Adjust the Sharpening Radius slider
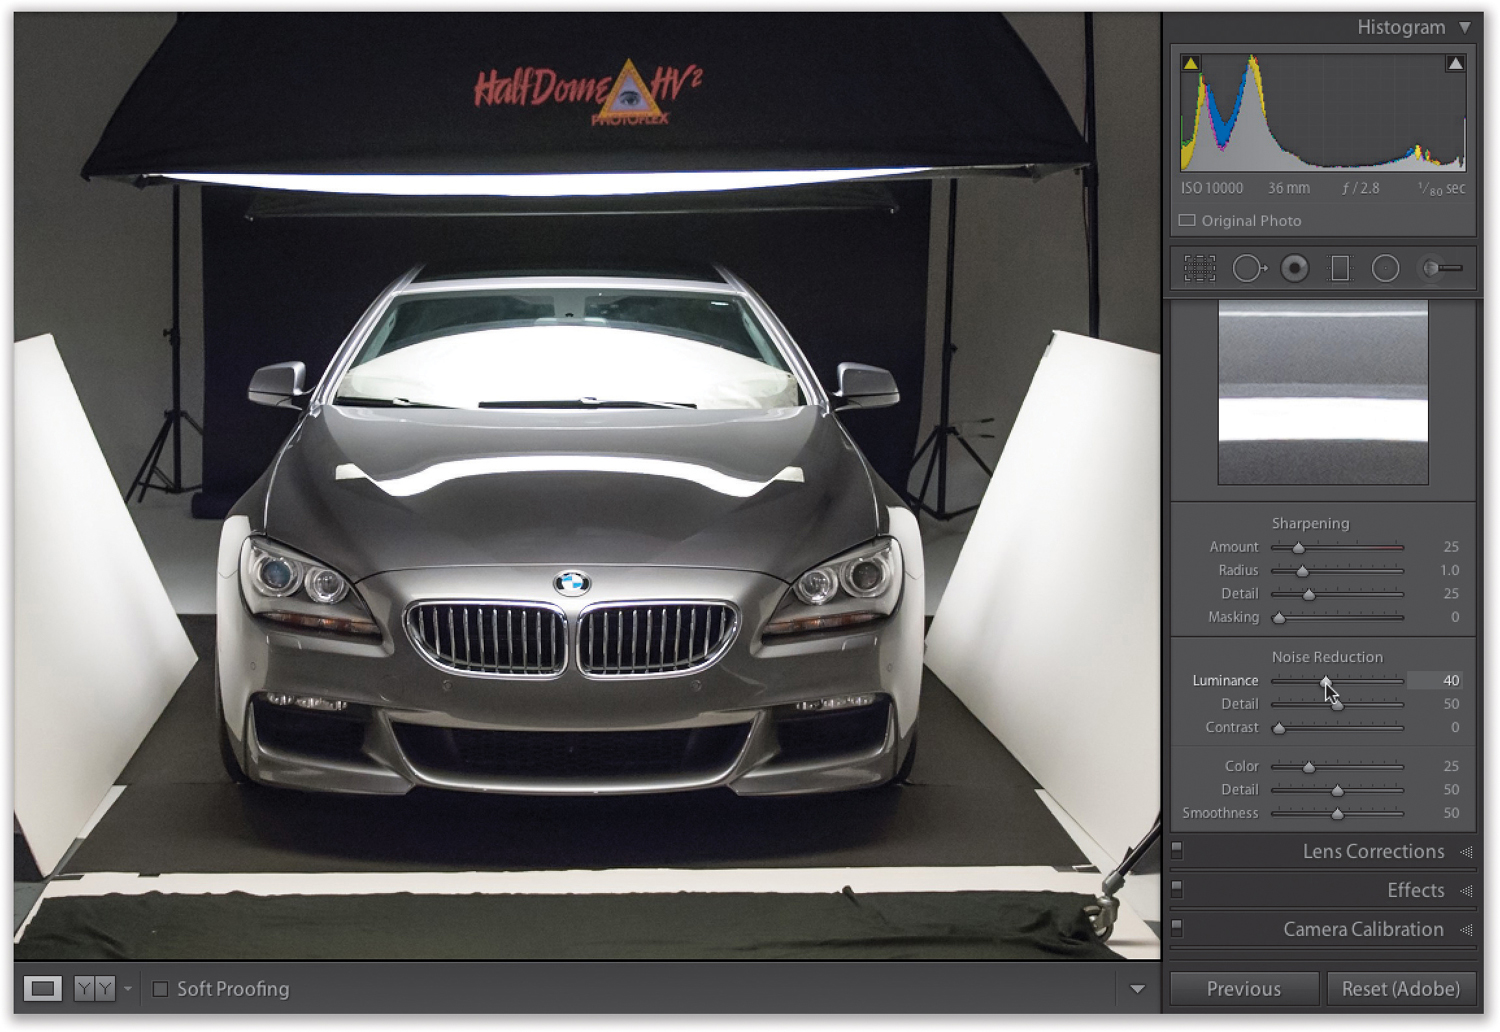The image size is (1500, 1032). [x=1302, y=571]
